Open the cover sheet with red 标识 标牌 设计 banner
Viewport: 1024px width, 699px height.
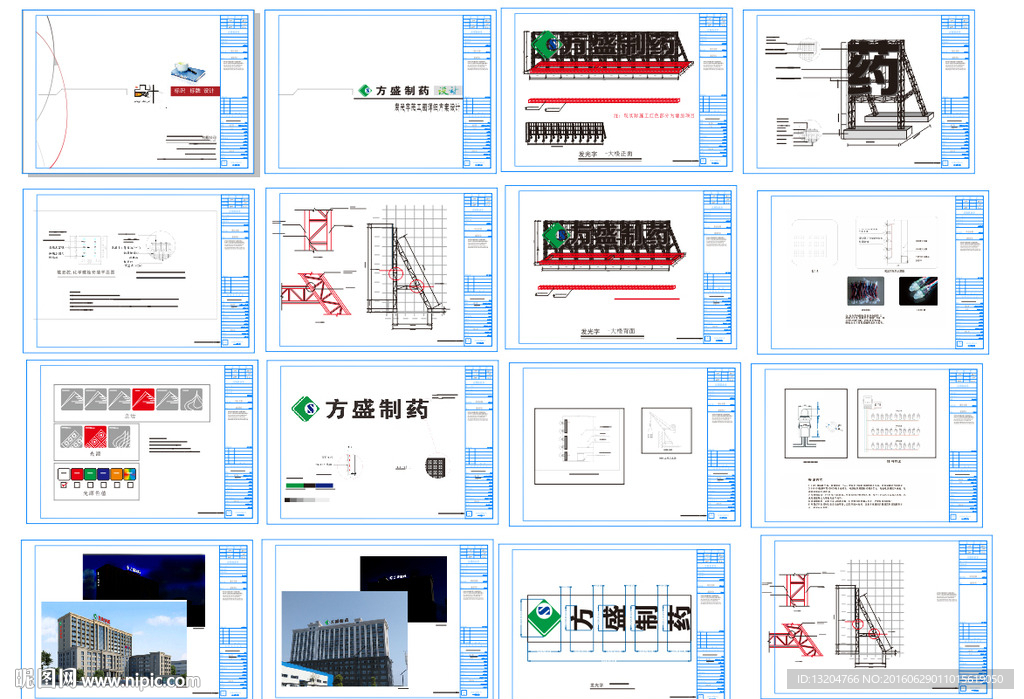(x=138, y=91)
